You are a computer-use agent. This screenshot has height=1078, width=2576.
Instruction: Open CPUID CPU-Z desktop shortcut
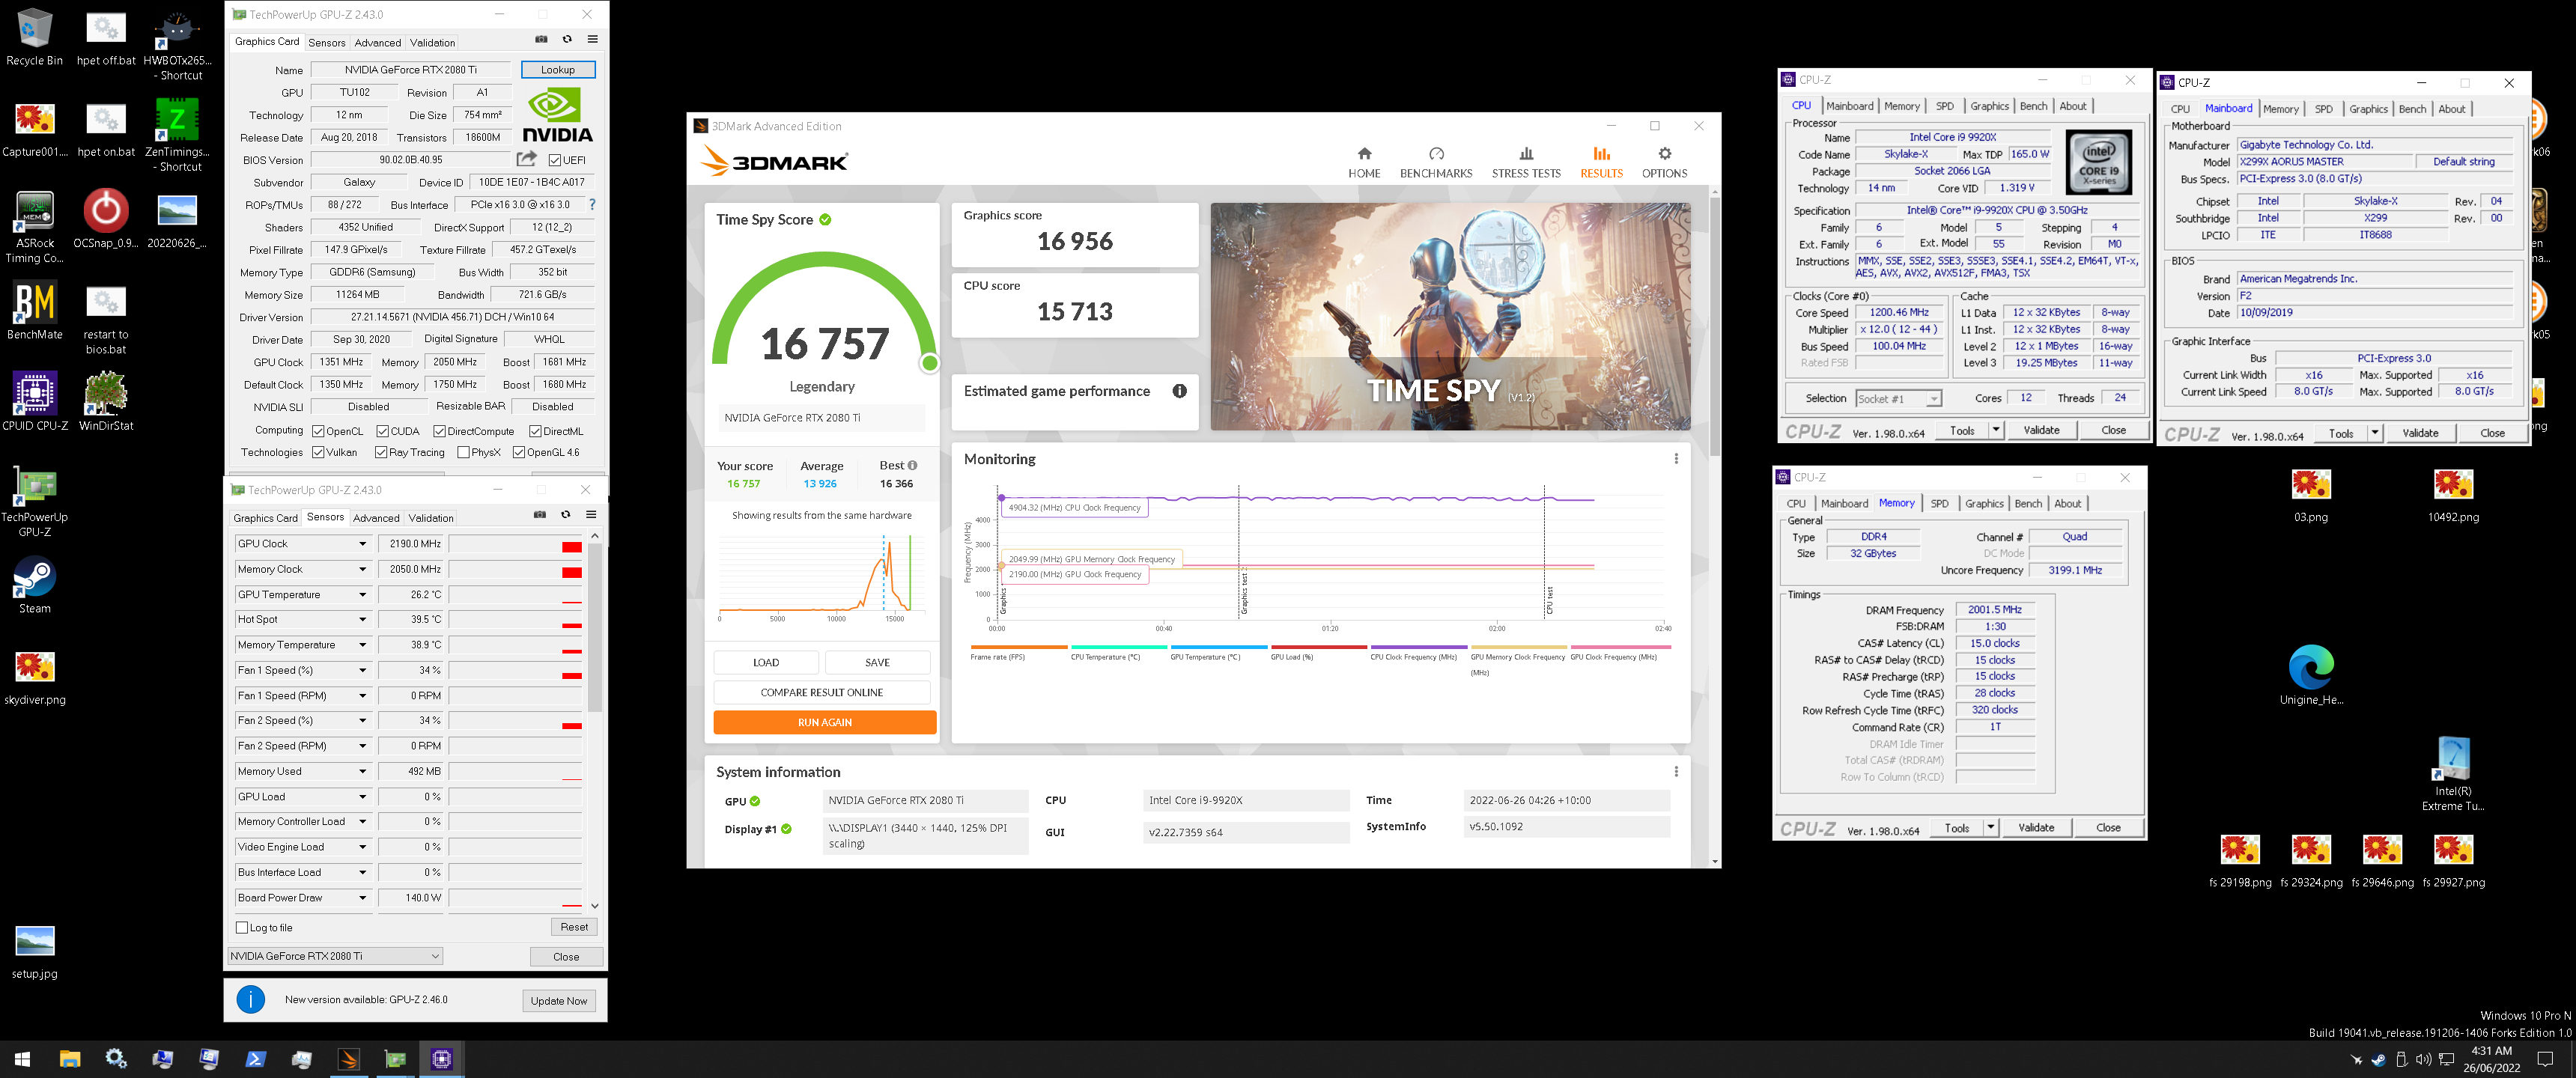point(34,402)
